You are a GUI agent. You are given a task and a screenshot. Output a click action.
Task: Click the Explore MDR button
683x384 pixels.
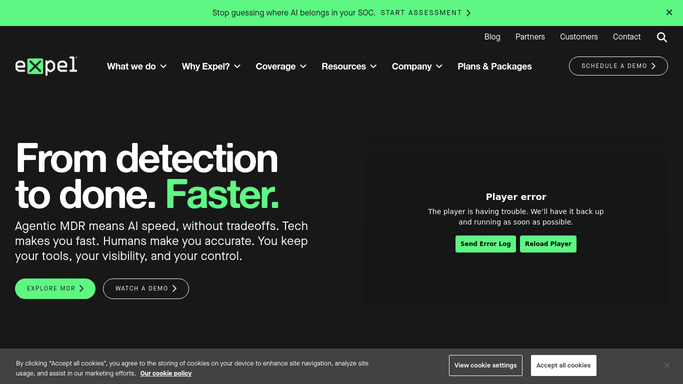coord(55,289)
